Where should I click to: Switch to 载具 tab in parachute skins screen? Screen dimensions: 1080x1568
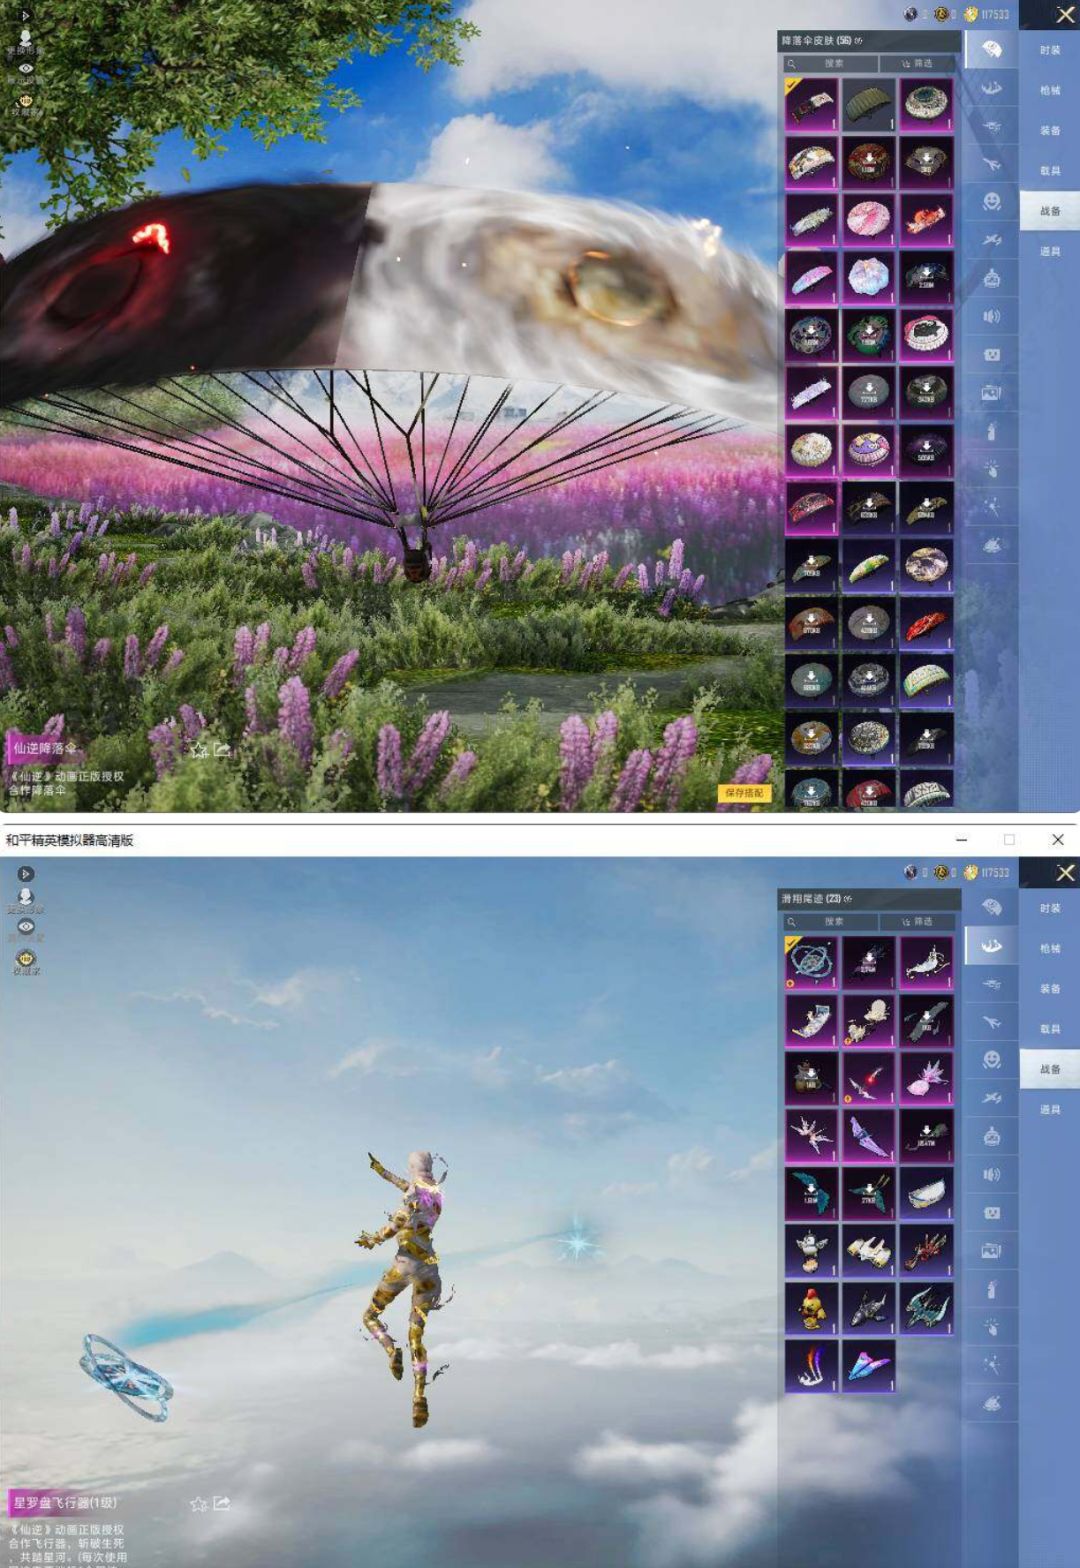[1050, 170]
